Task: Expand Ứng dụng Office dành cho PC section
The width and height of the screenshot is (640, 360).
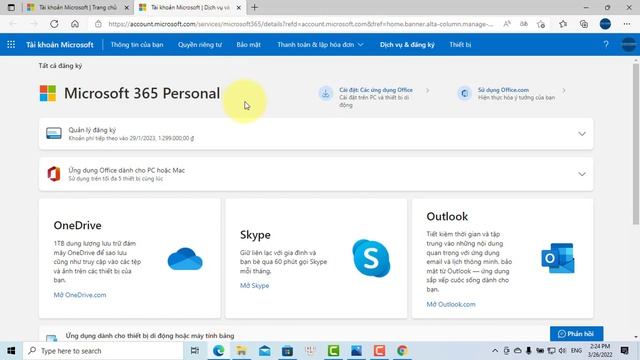Action: 582,174
